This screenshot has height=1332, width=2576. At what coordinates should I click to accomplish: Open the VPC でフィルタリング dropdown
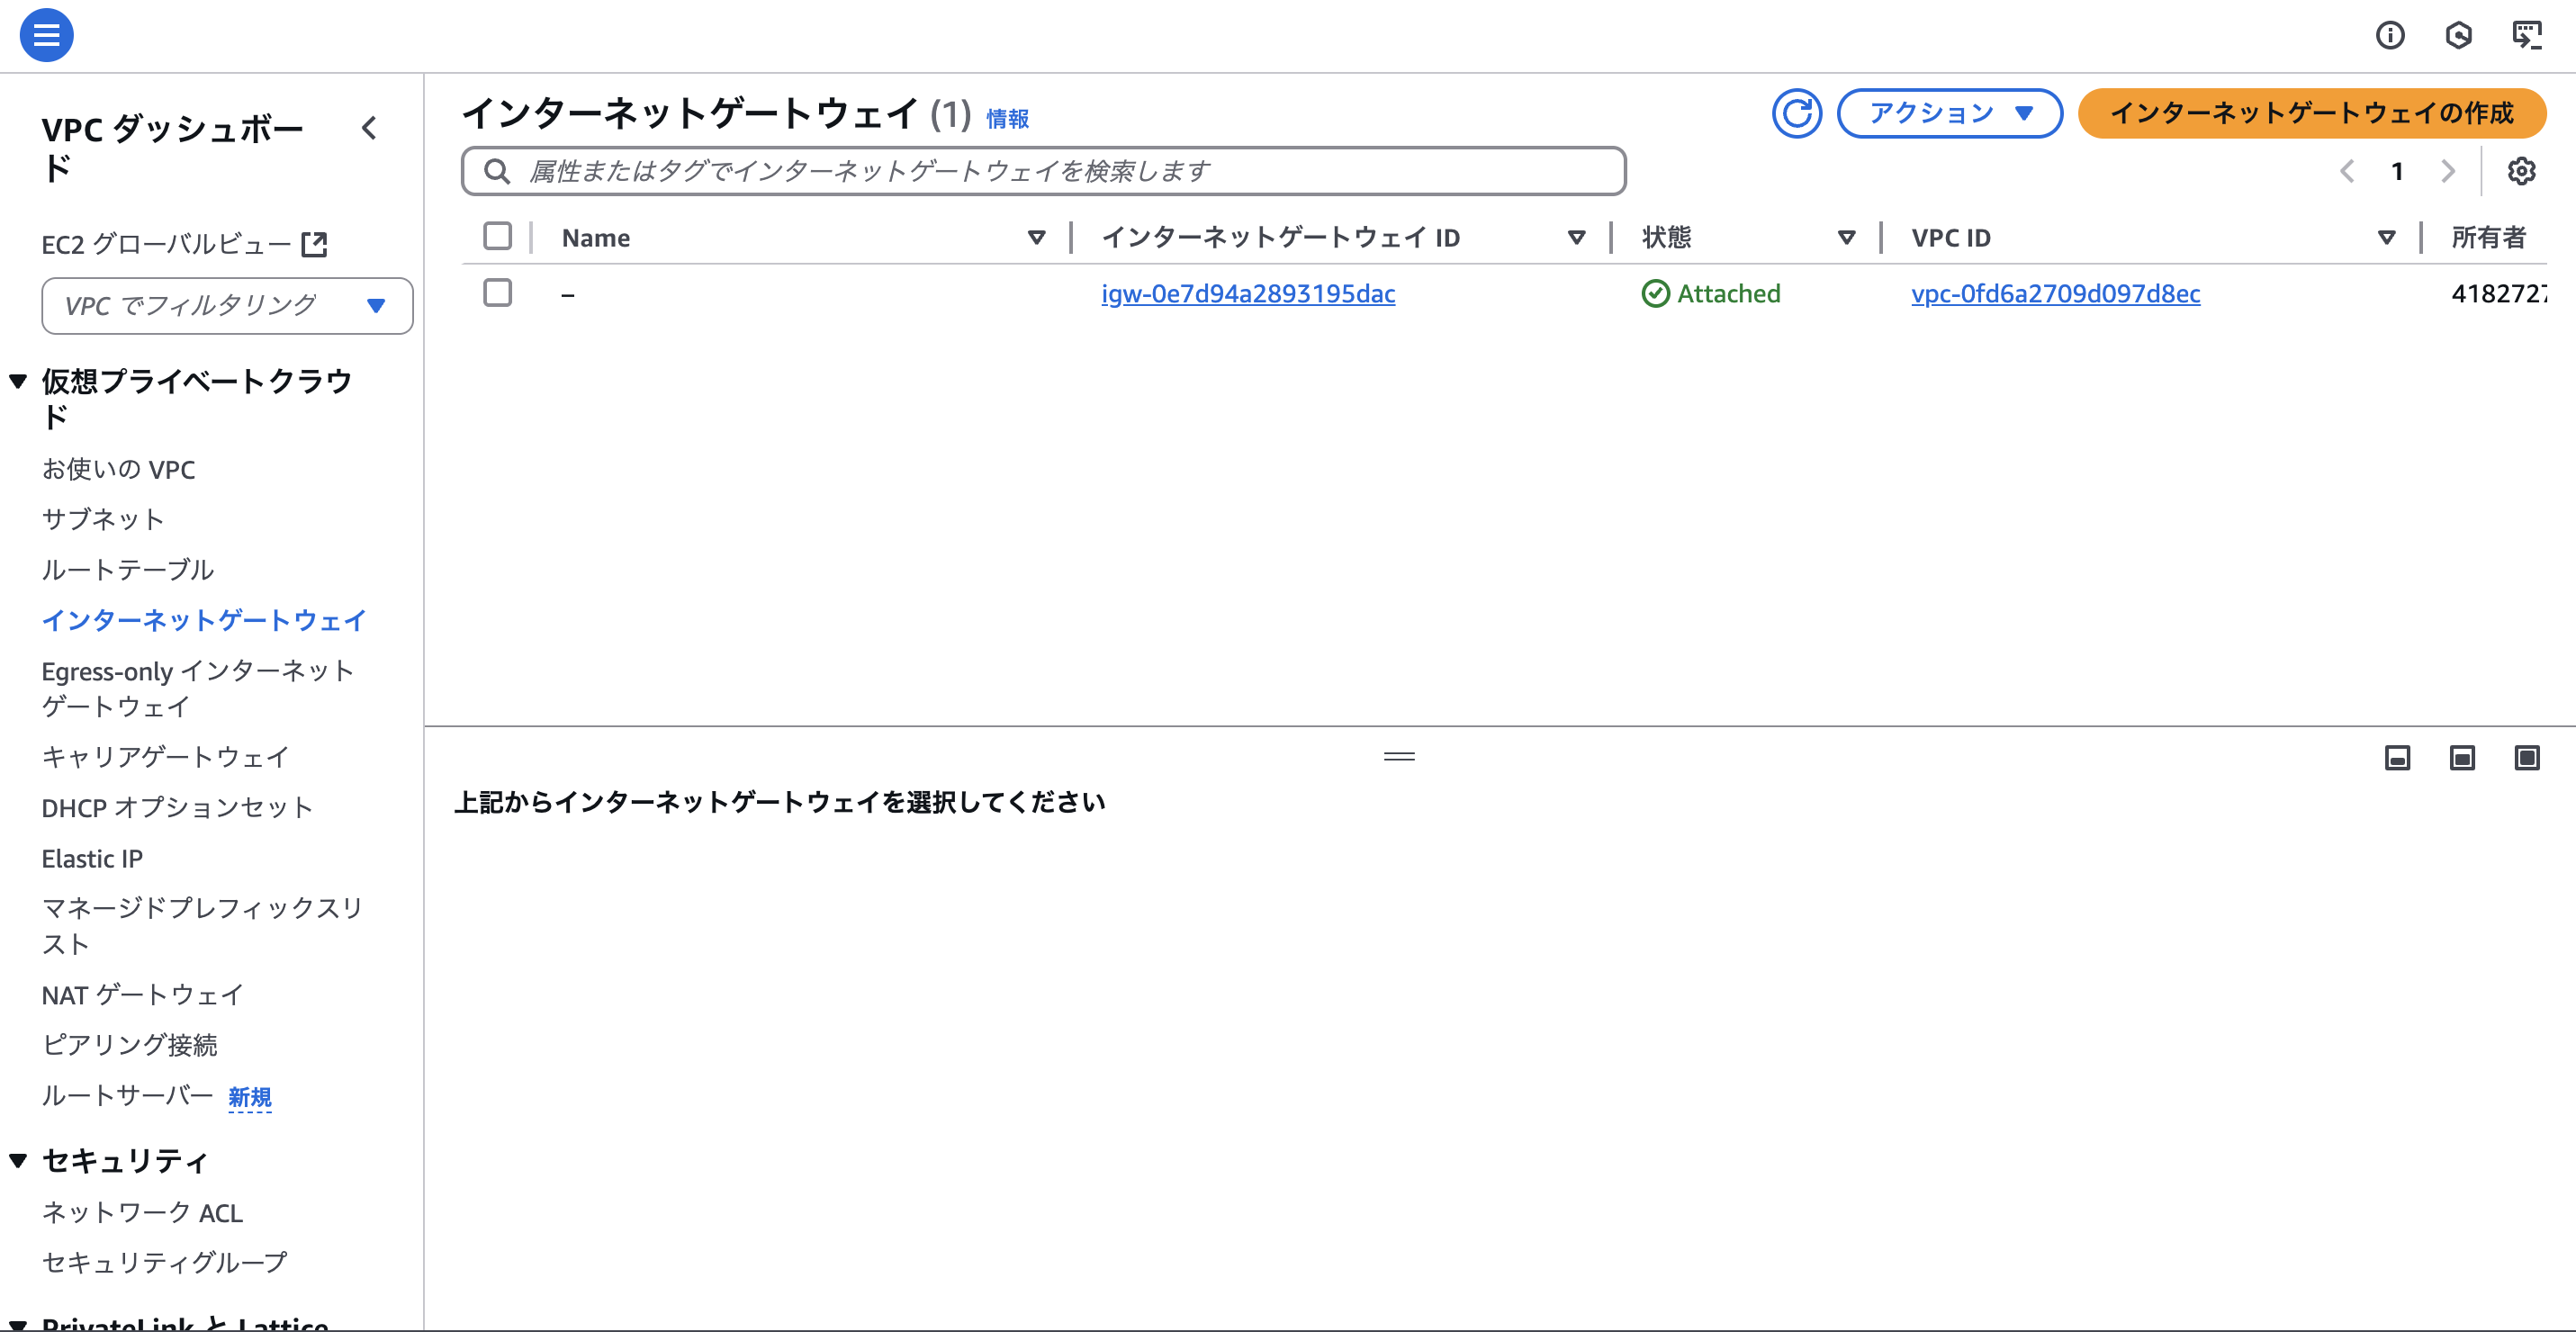227,305
